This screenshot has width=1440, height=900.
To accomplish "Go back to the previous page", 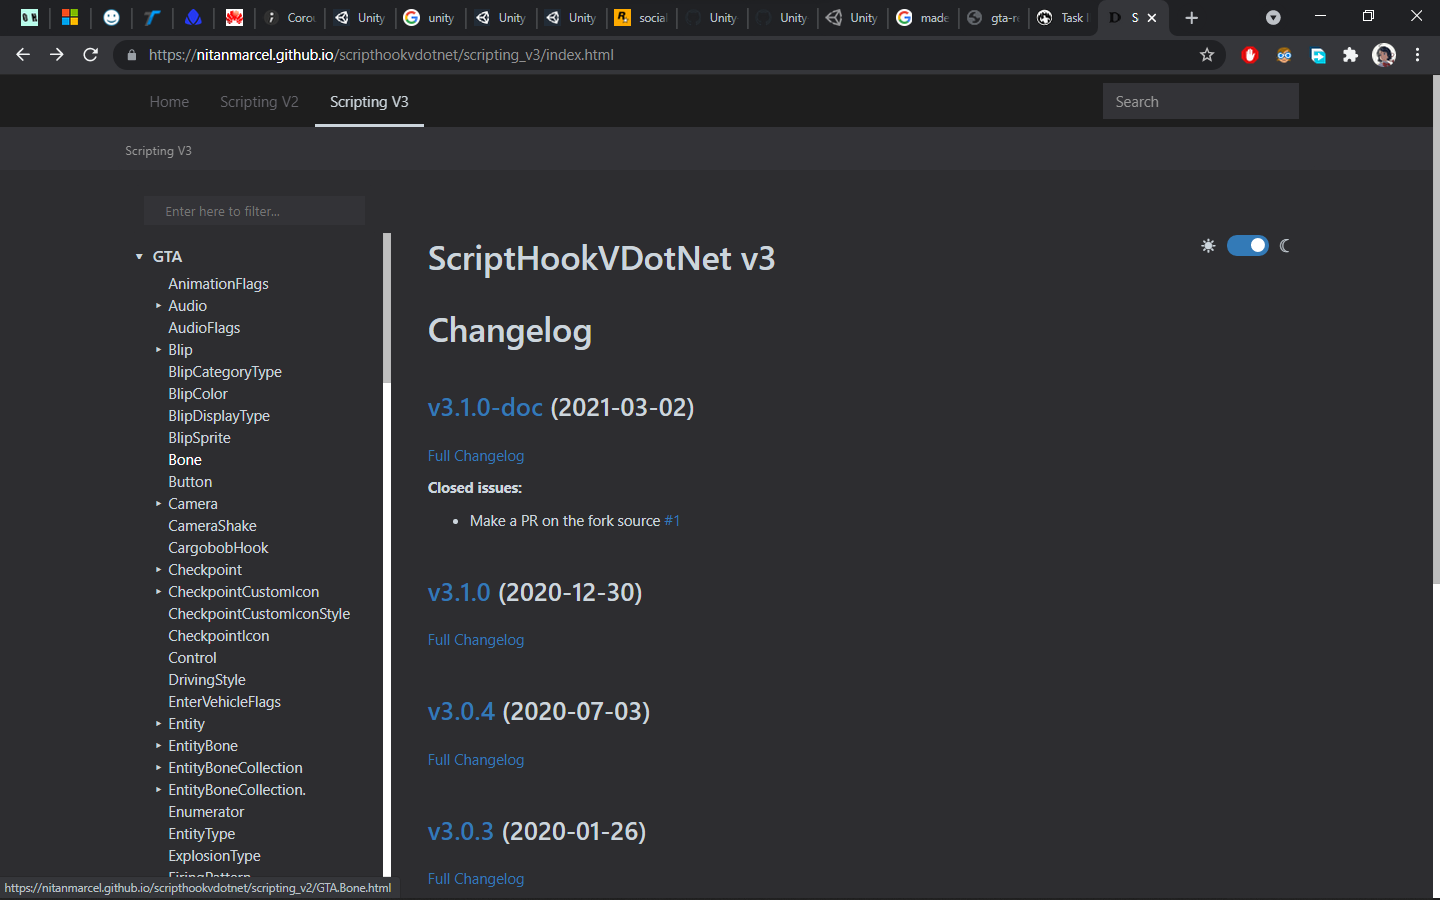I will 23,55.
